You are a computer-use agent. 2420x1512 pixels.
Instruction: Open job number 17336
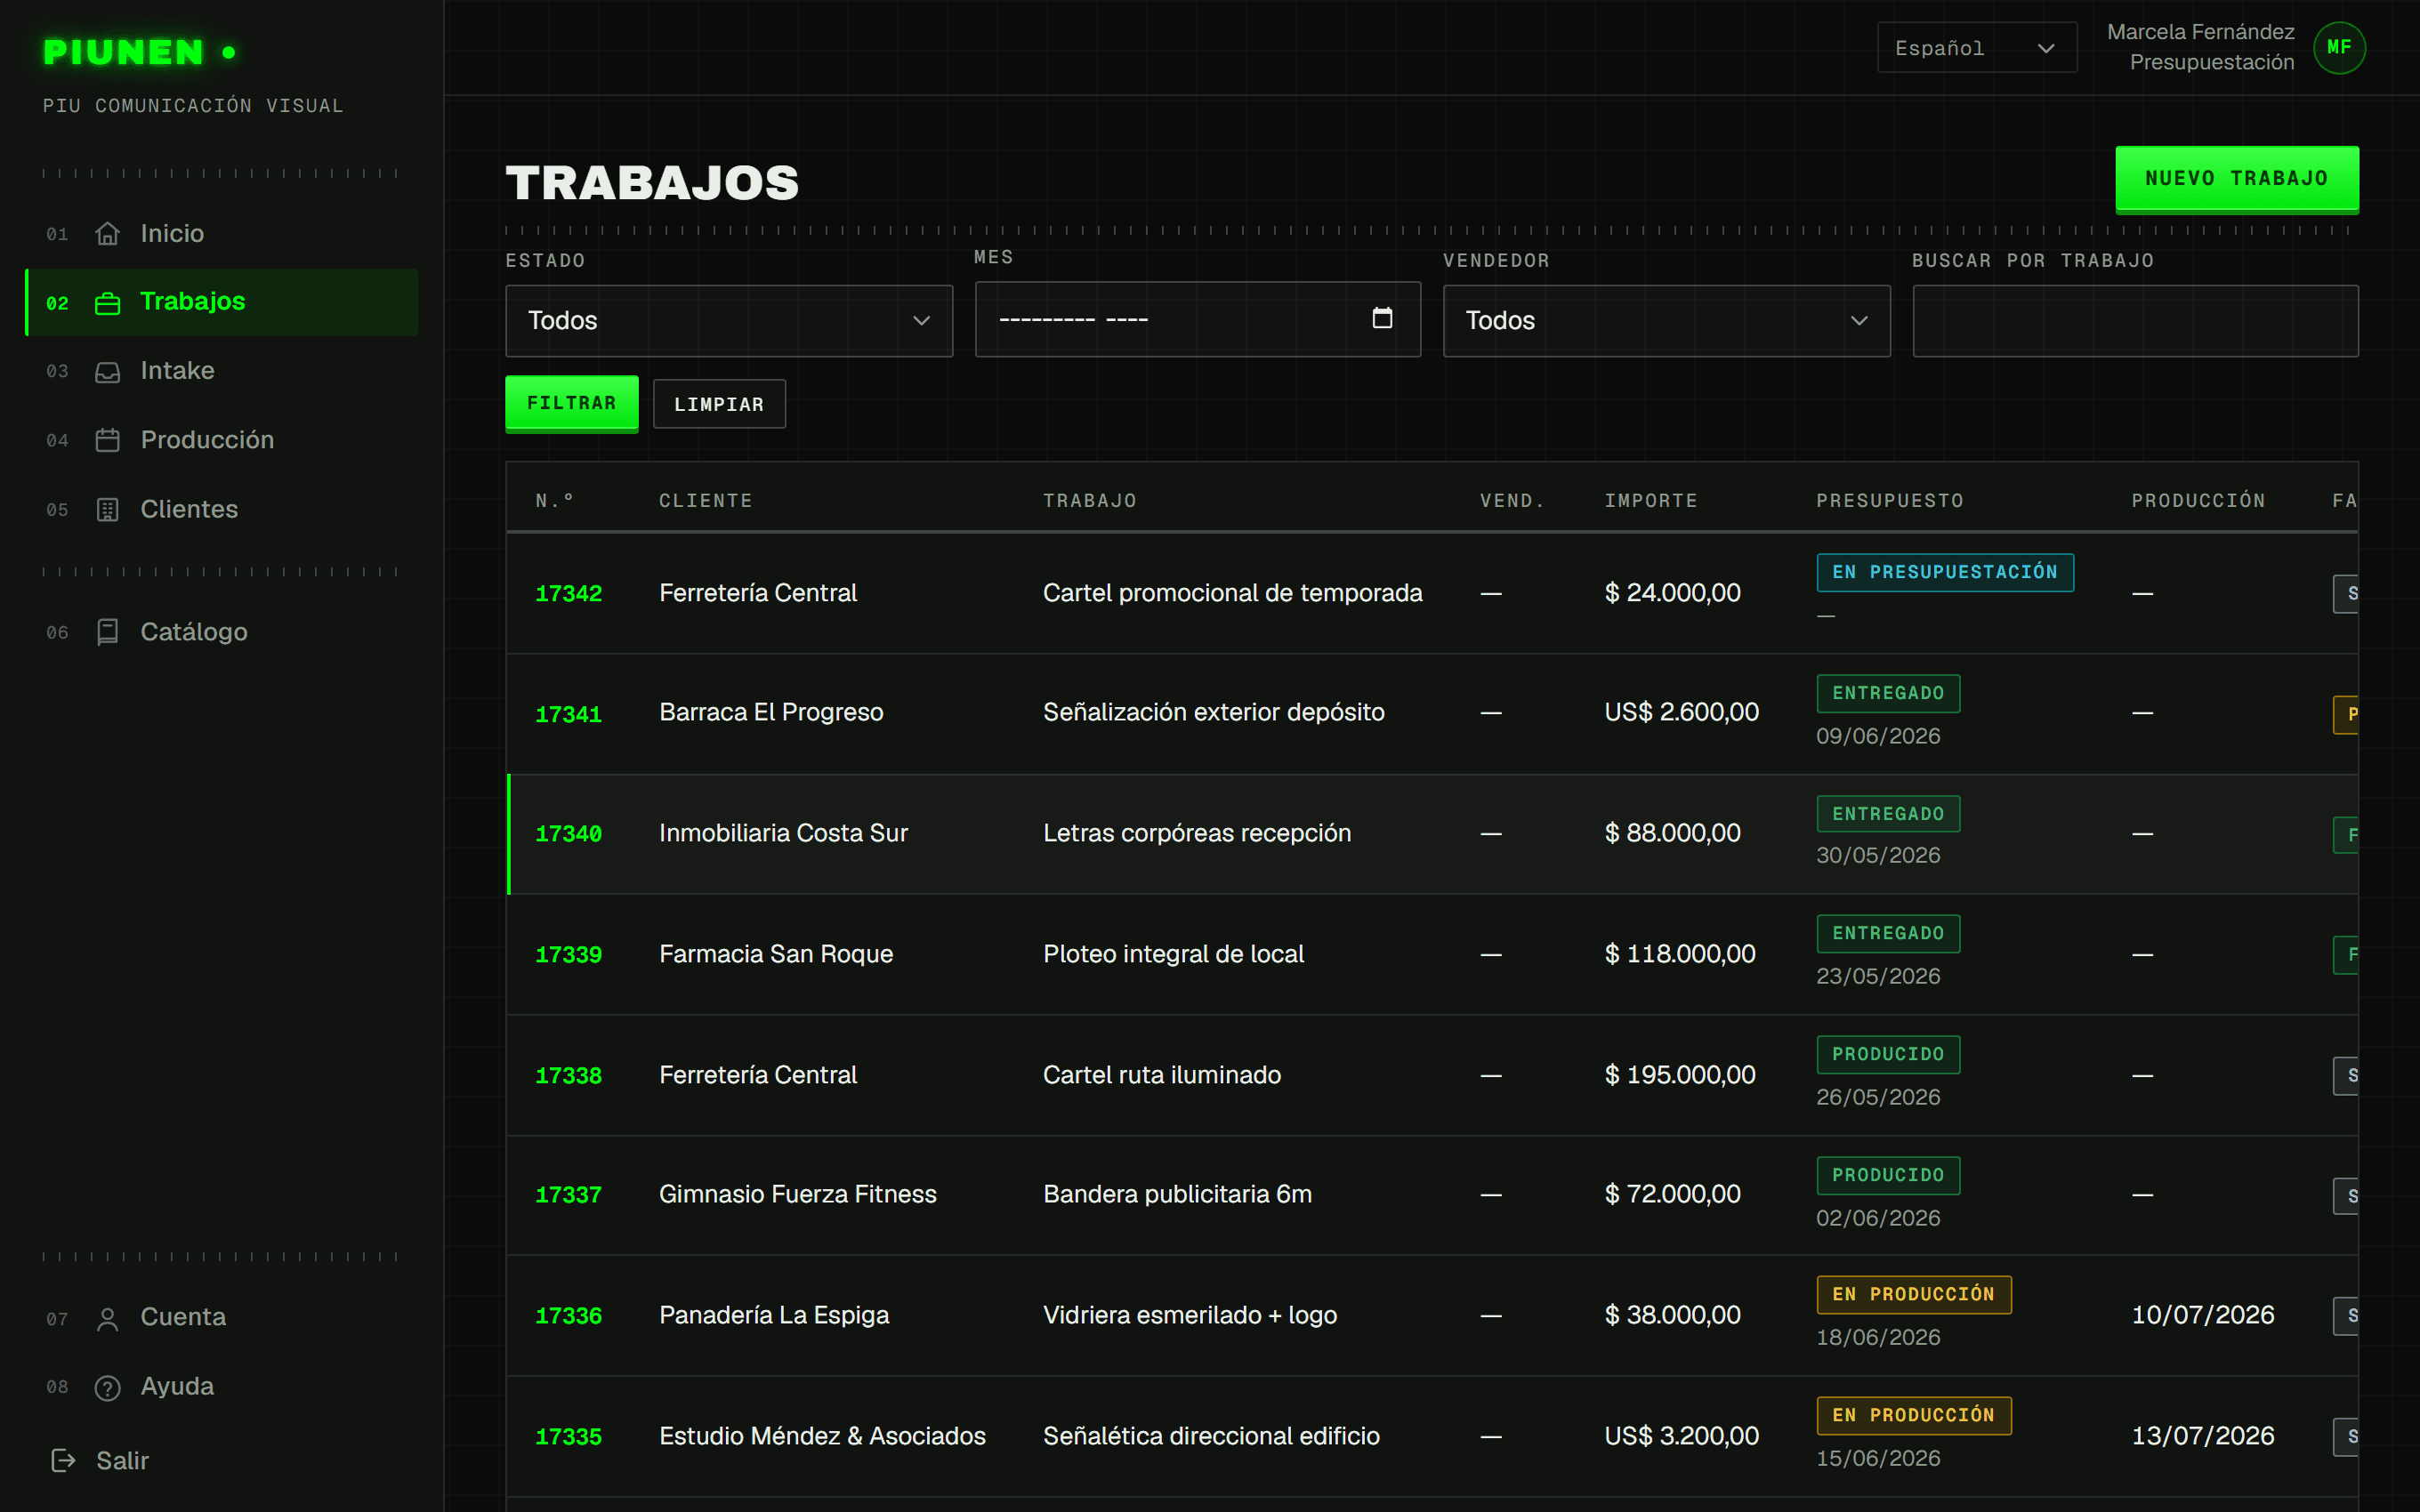568,1315
